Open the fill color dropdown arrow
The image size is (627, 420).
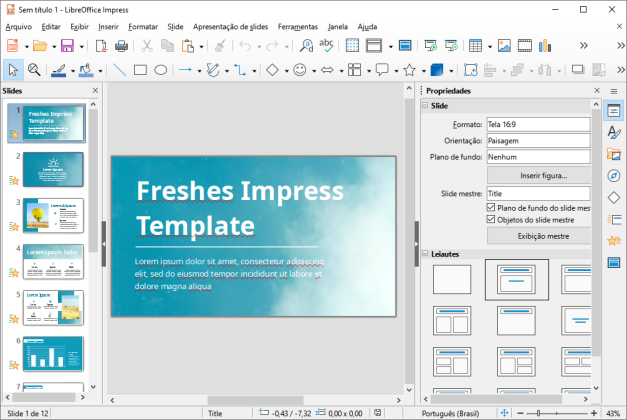(x=100, y=71)
